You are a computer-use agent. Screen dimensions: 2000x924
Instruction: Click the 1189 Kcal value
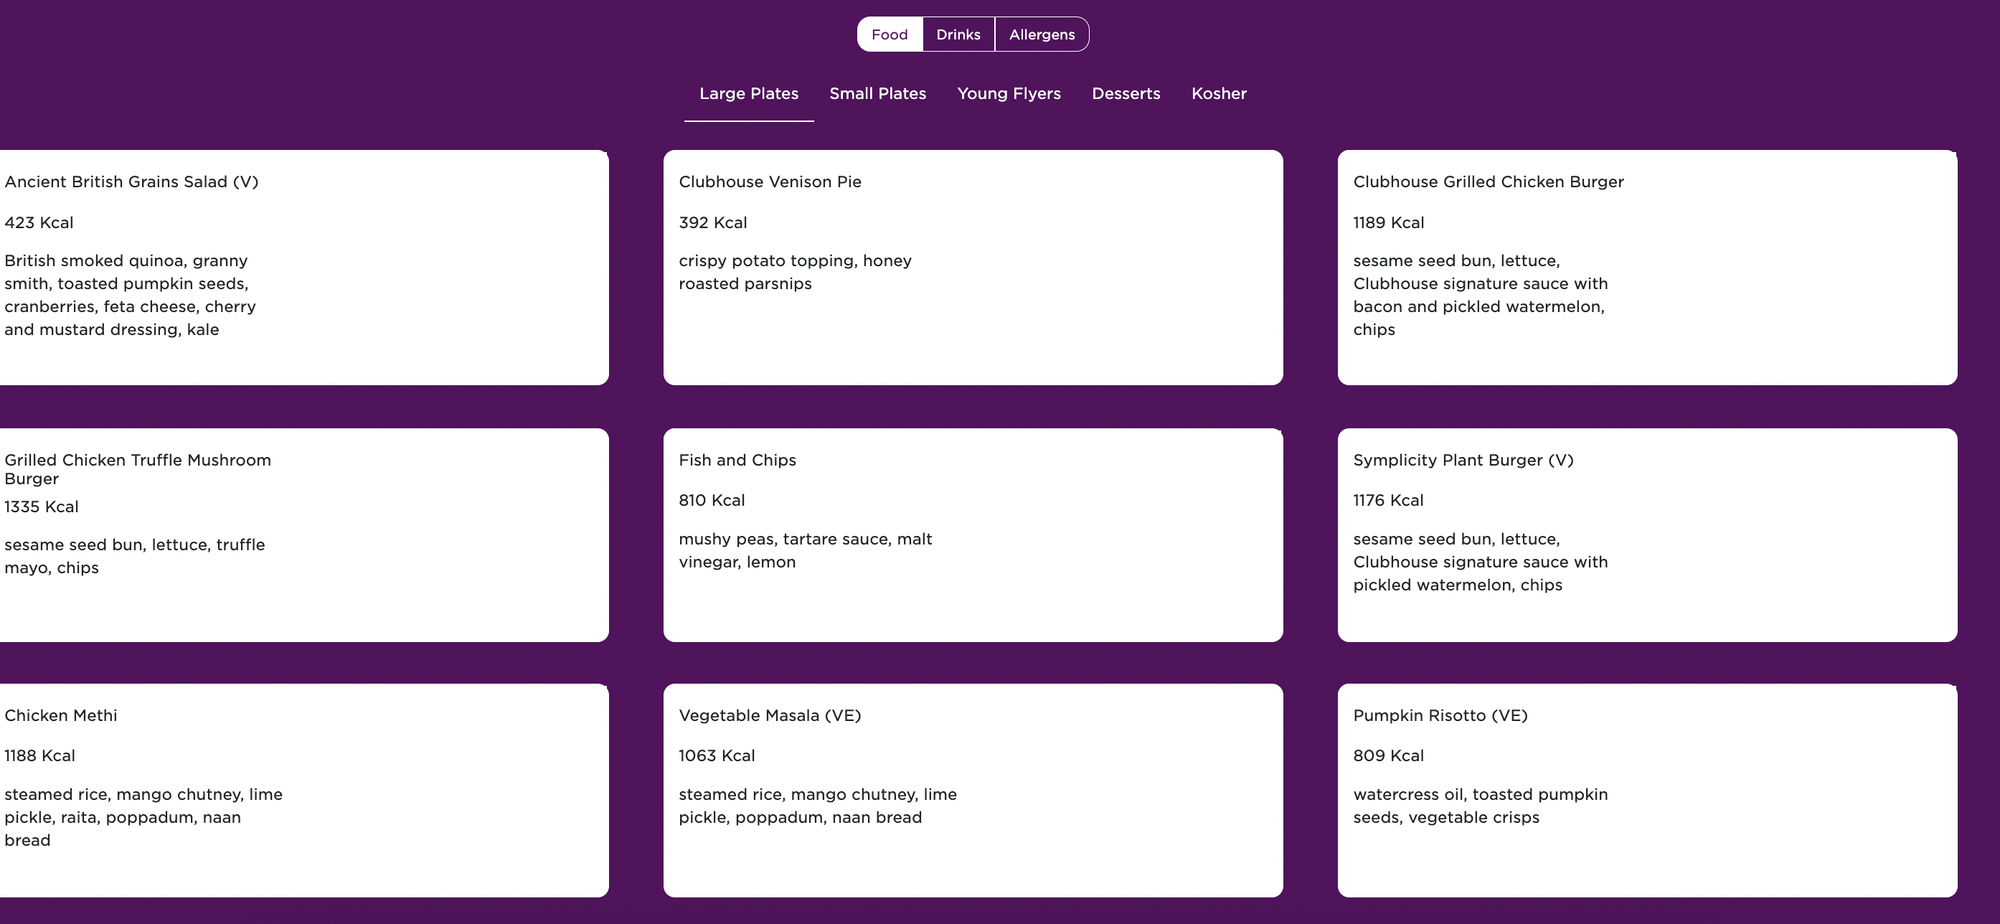(x=1389, y=223)
